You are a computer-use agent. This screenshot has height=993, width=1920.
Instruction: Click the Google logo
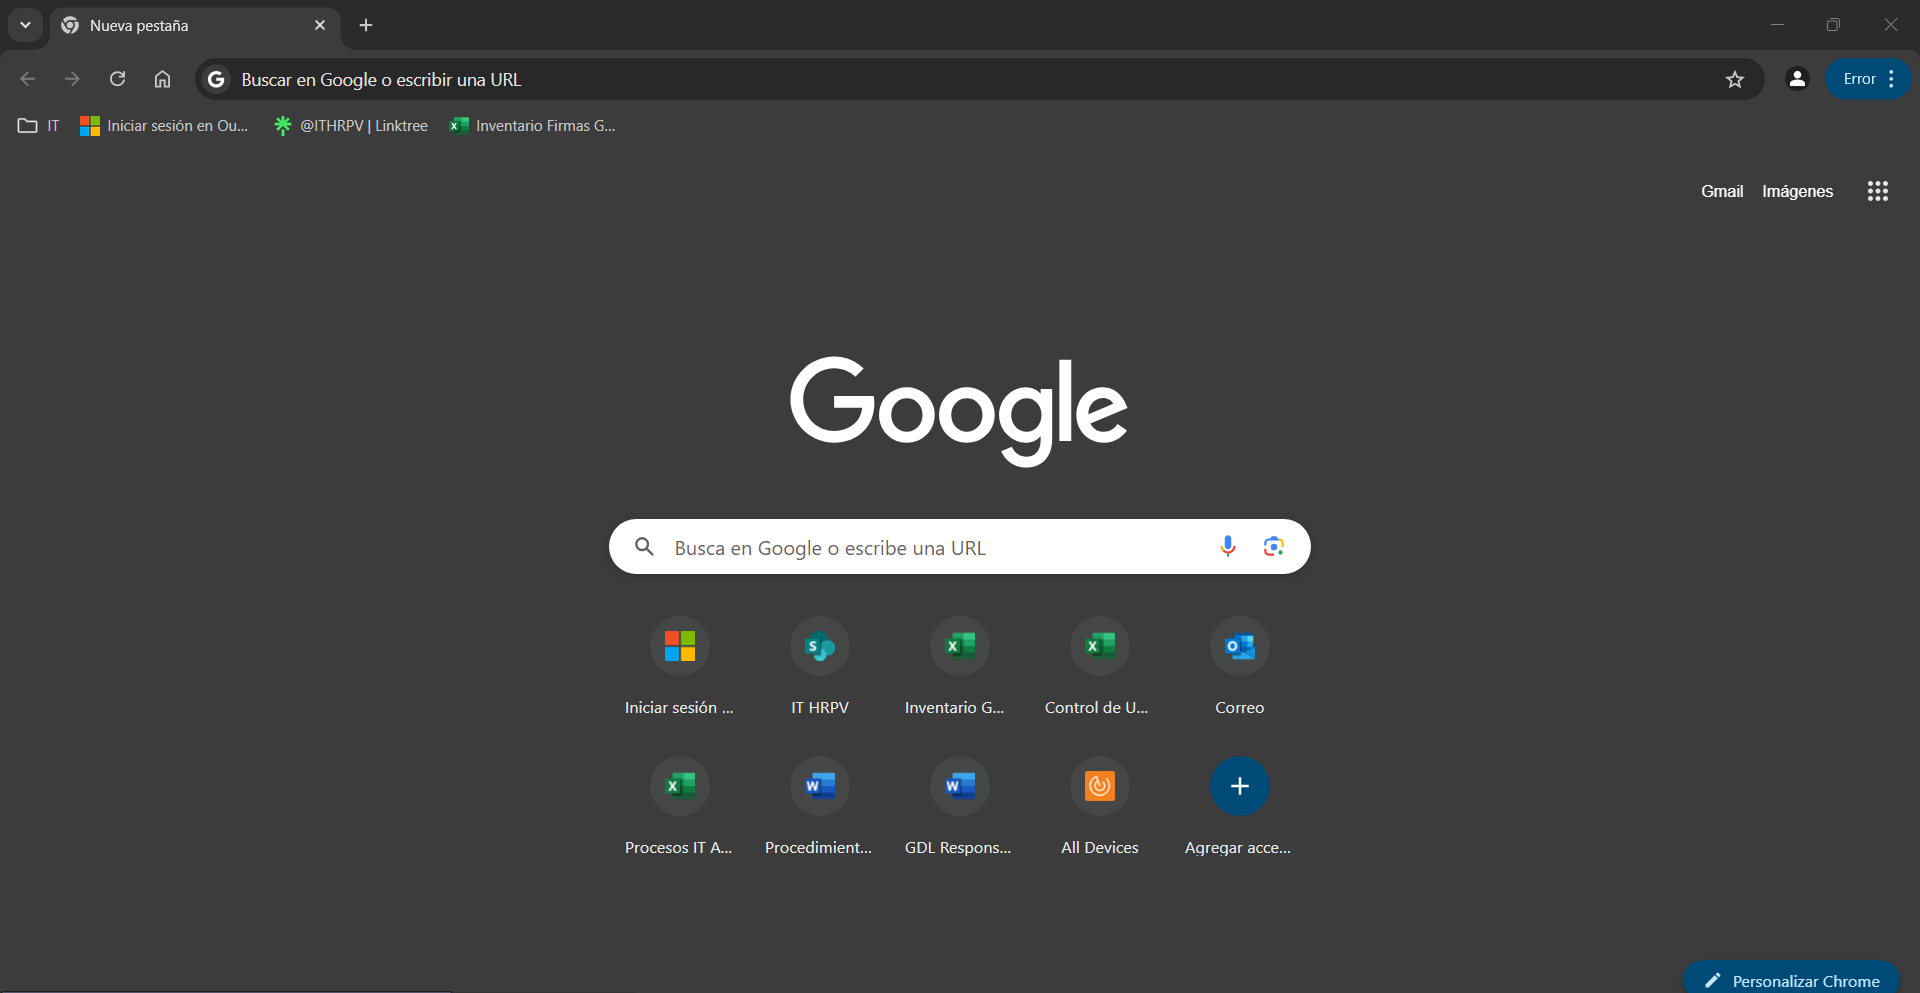[959, 410]
